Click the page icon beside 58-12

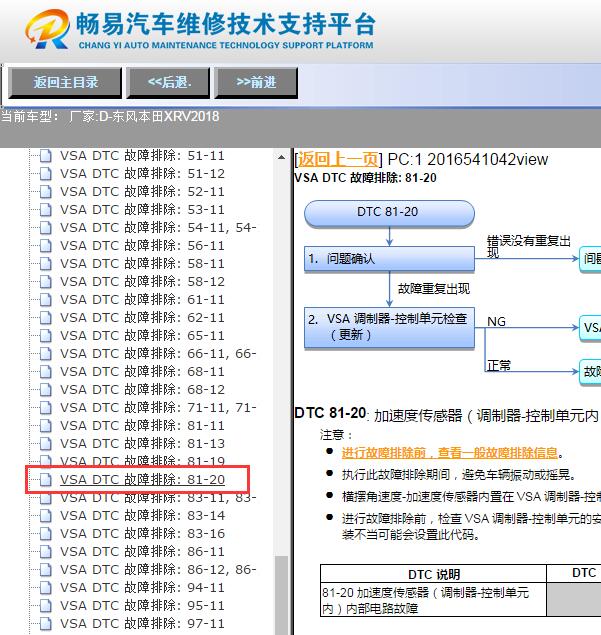pyautogui.click(x=46, y=282)
